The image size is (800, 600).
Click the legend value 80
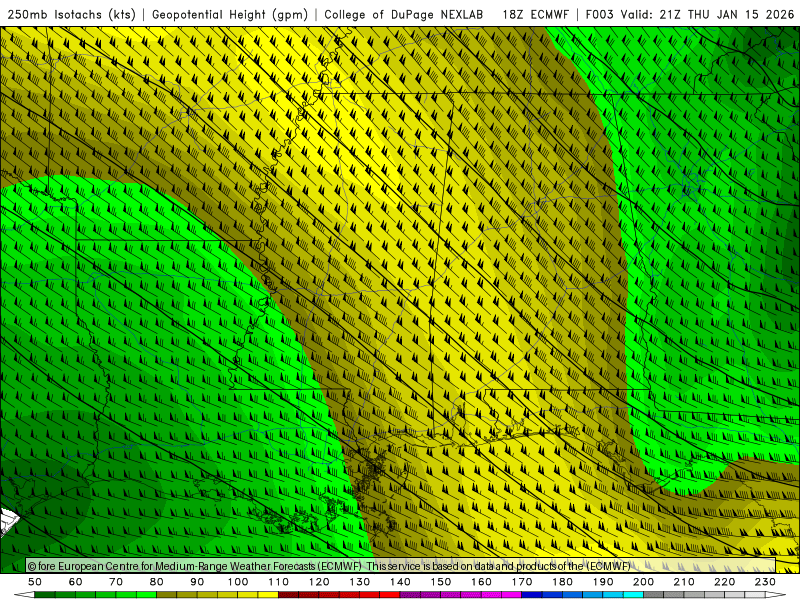click(157, 582)
